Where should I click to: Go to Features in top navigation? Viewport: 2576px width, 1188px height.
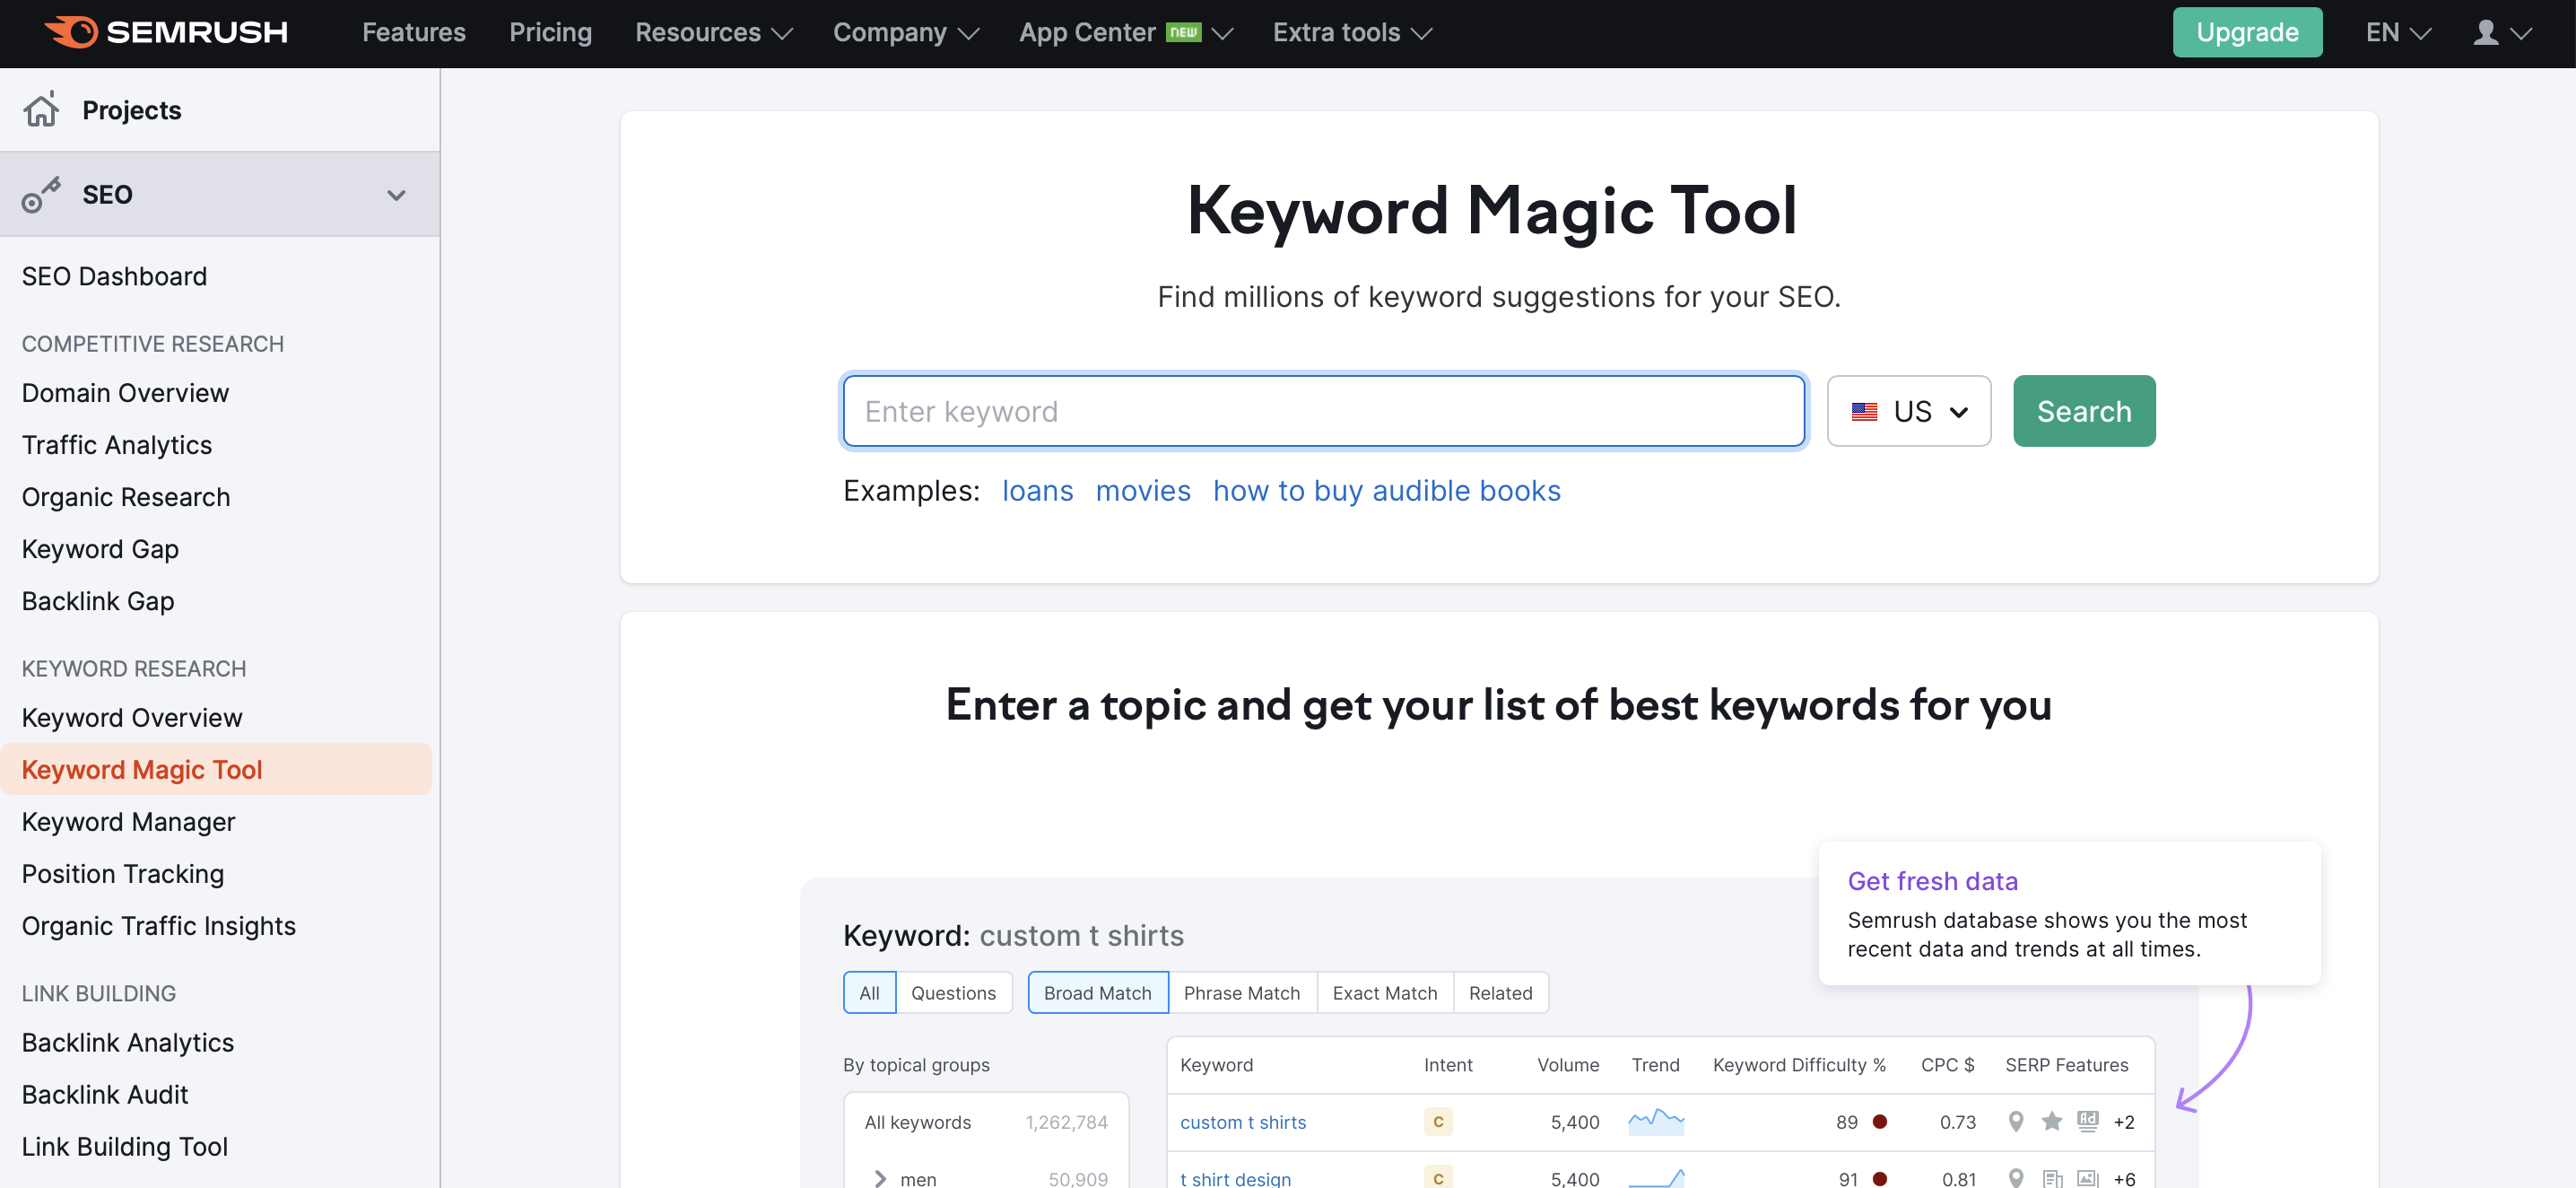(x=413, y=33)
